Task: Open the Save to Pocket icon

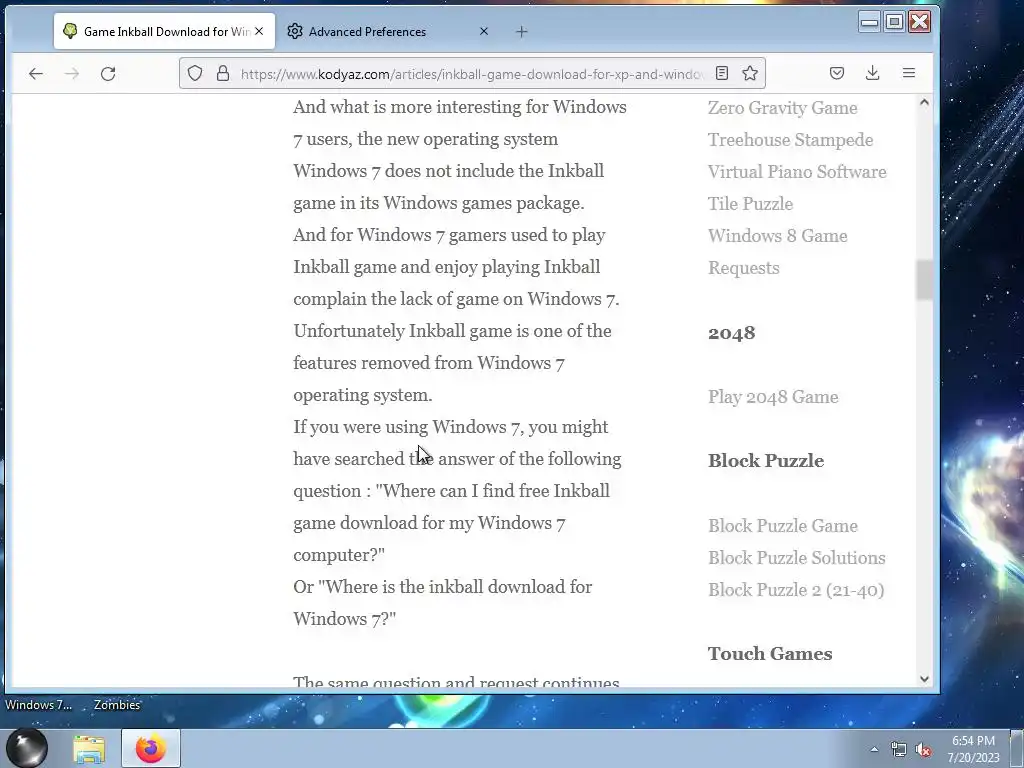Action: 837,73
